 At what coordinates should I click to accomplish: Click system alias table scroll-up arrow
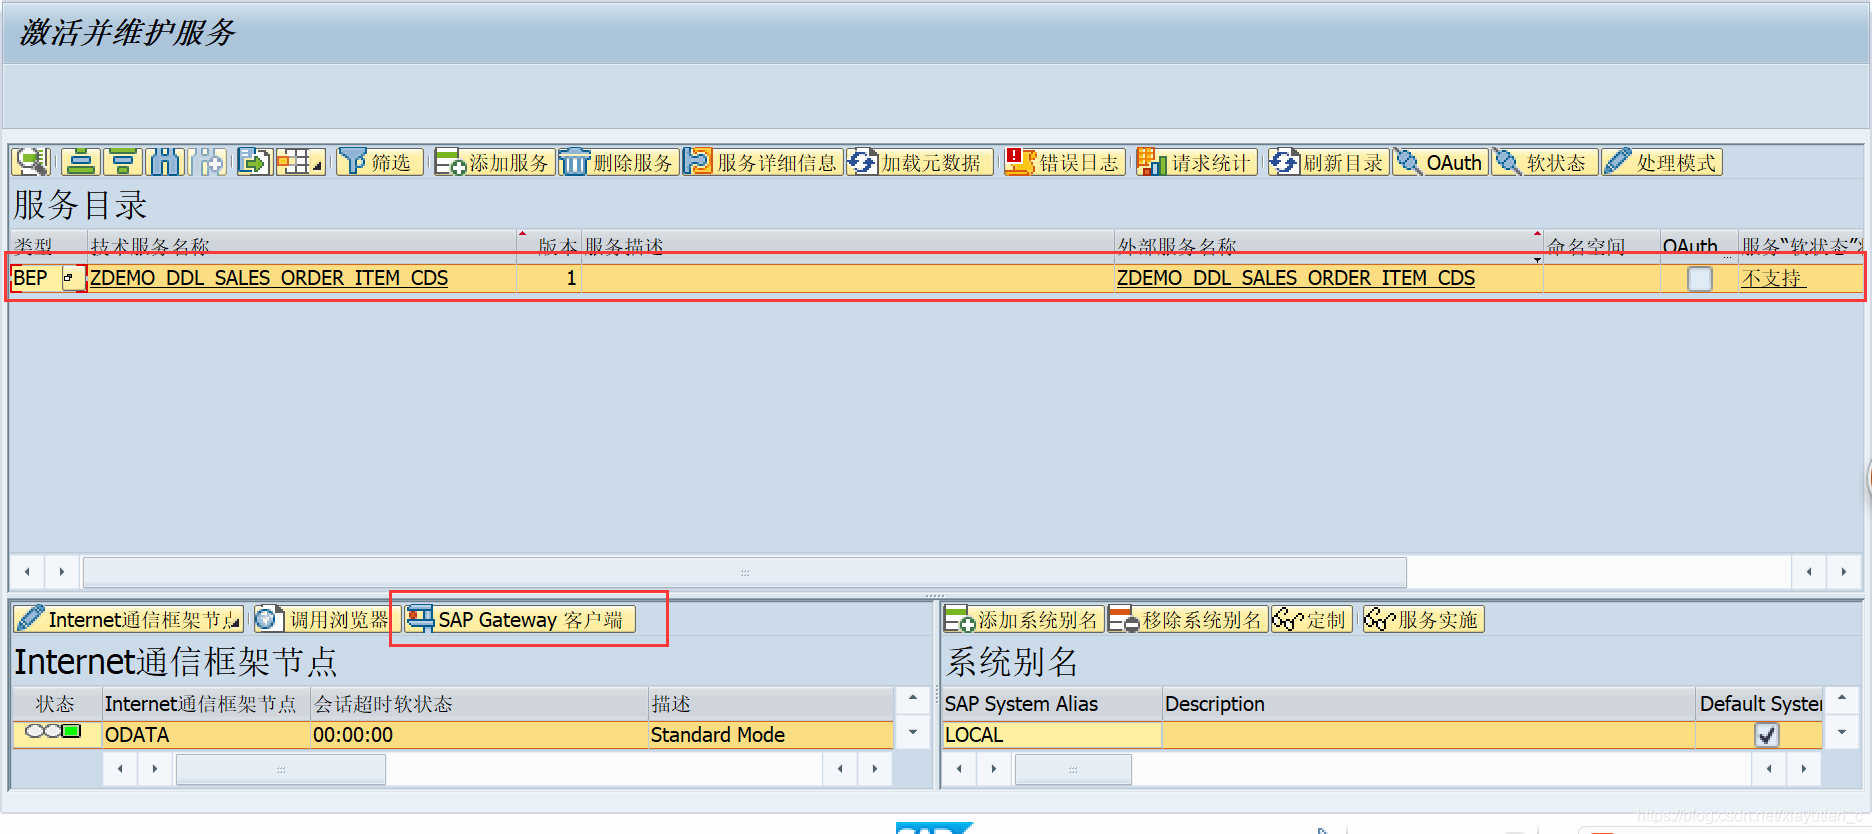[x=1842, y=698]
